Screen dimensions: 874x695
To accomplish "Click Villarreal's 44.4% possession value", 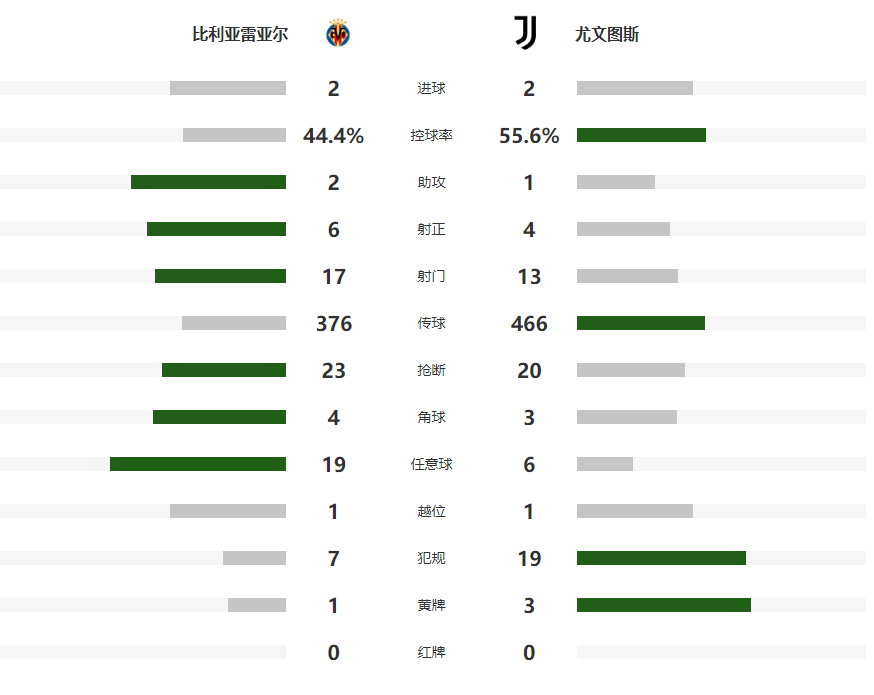I will (x=334, y=136).
